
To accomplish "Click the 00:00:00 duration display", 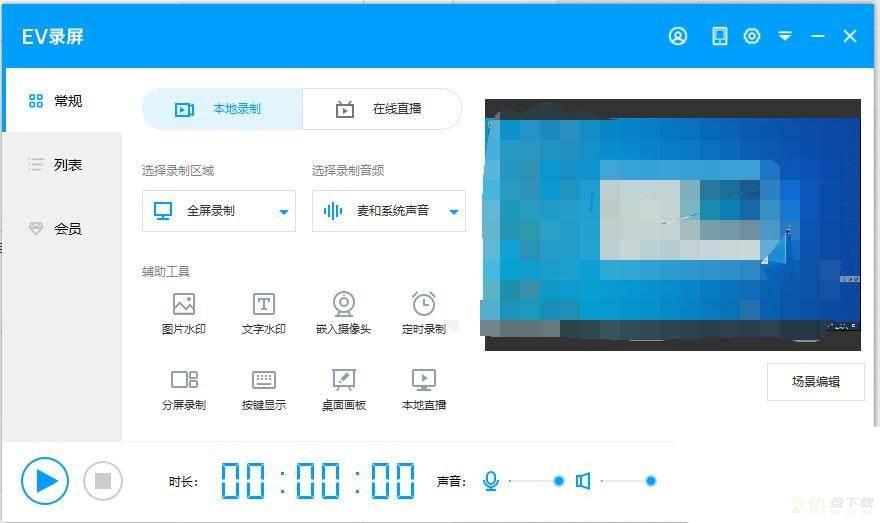I will (x=318, y=481).
